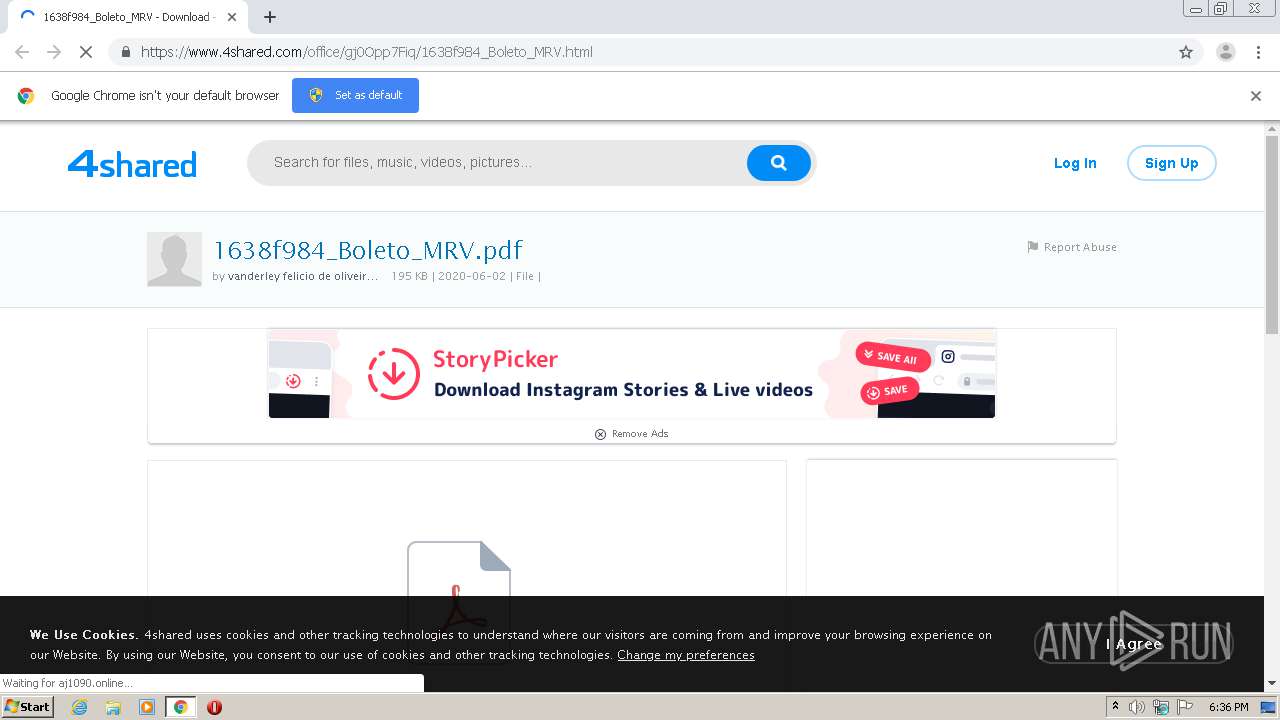Launch Internet Explorer from taskbar

pyautogui.click(x=80, y=707)
